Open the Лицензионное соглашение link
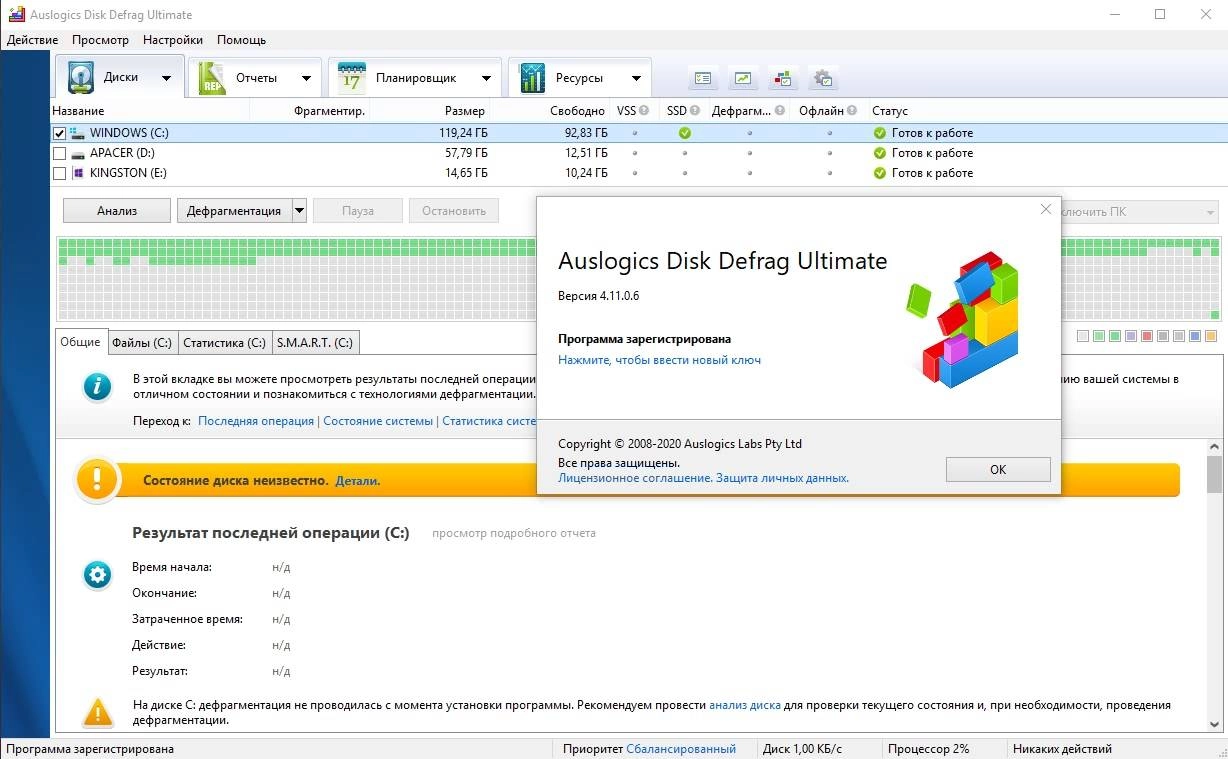1228x759 pixels. pos(635,478)
